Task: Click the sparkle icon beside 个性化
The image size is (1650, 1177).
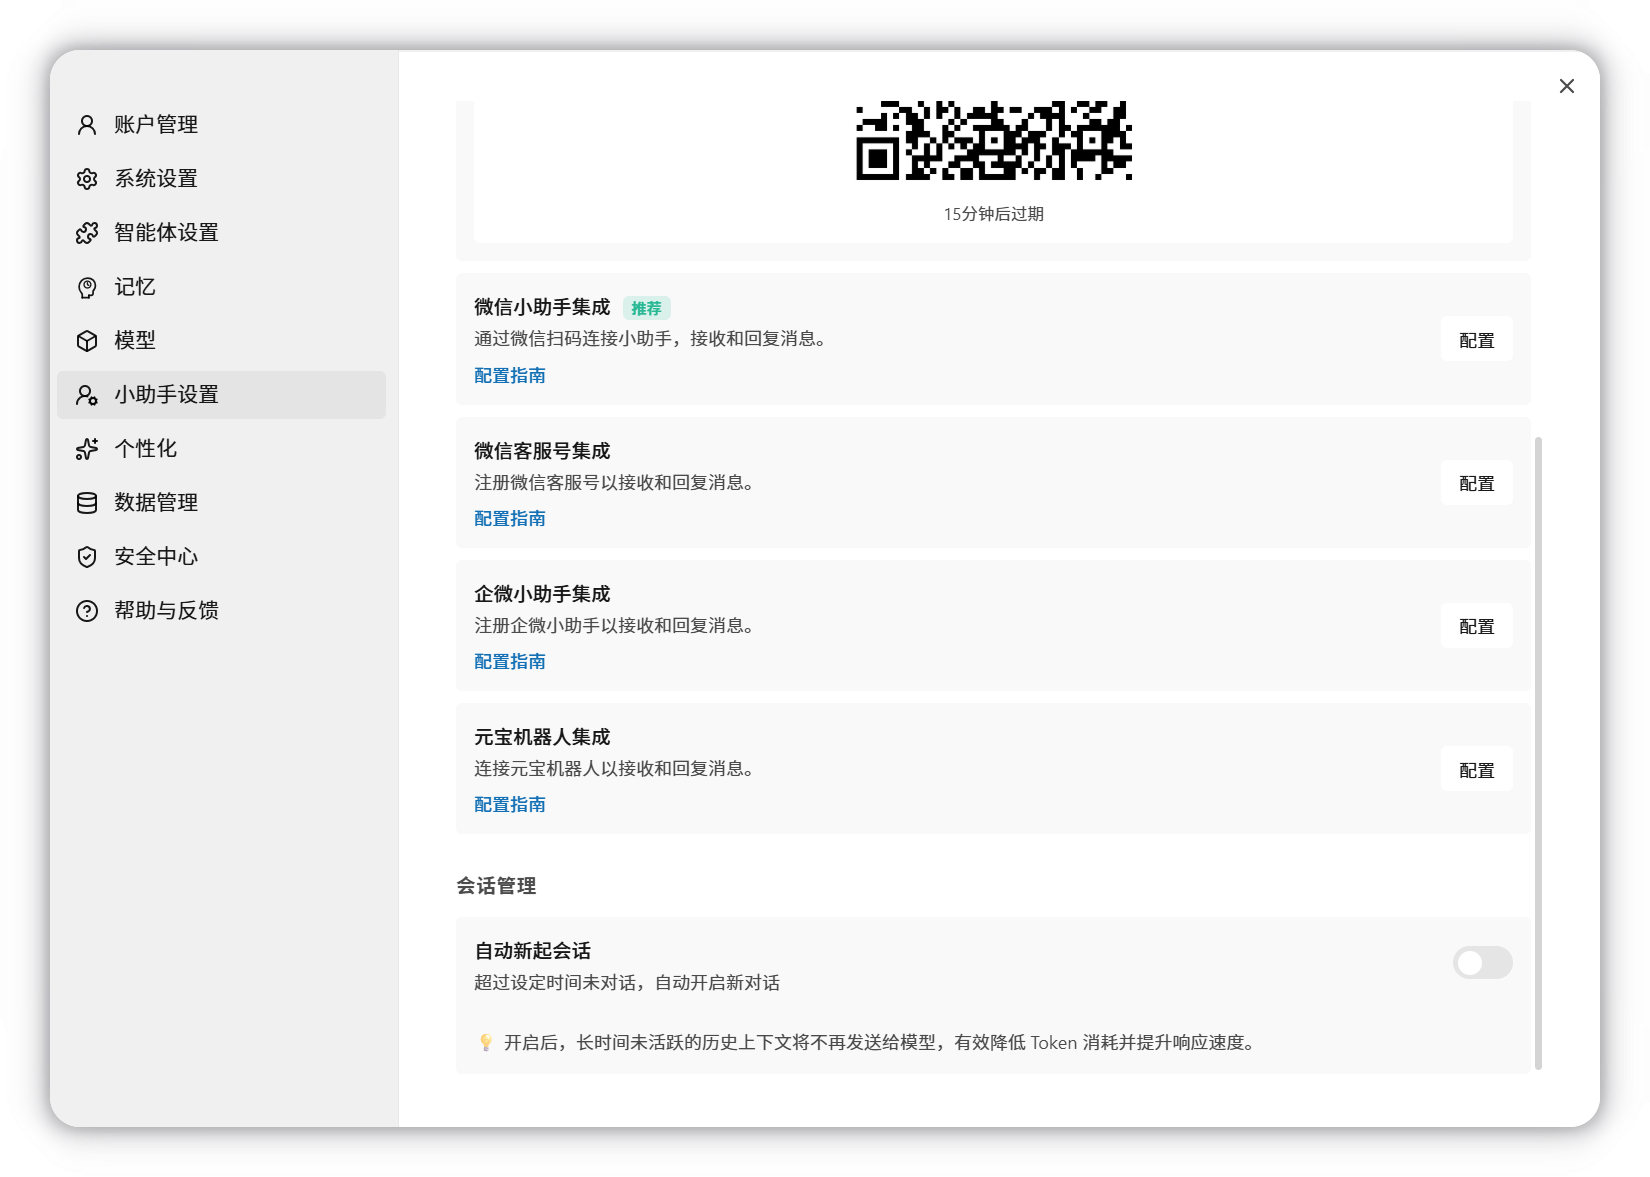Action: (87, 449)
